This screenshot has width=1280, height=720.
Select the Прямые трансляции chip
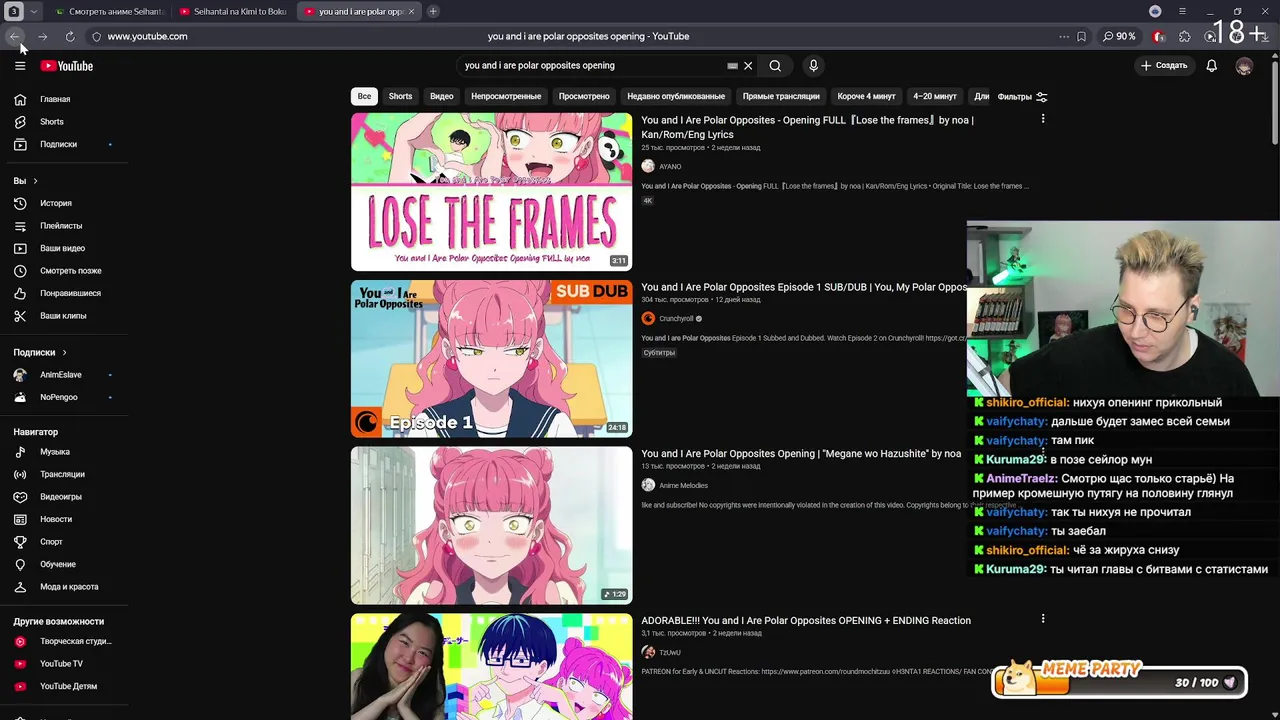781,97
